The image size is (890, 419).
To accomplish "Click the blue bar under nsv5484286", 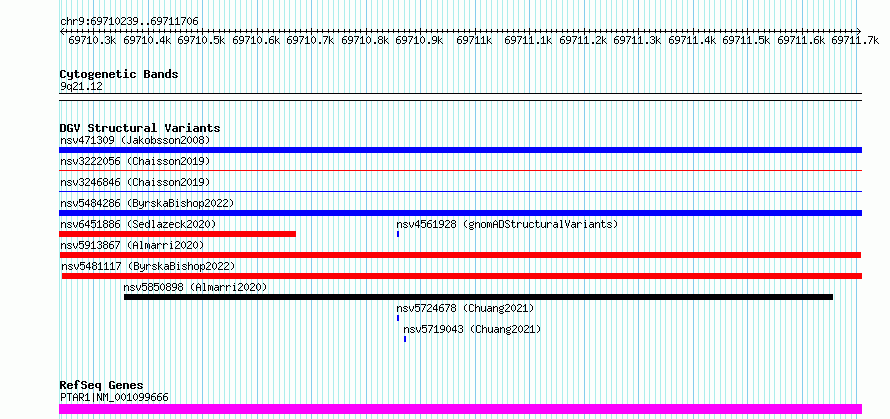I will pyautogui.click(x=460, y=213).
